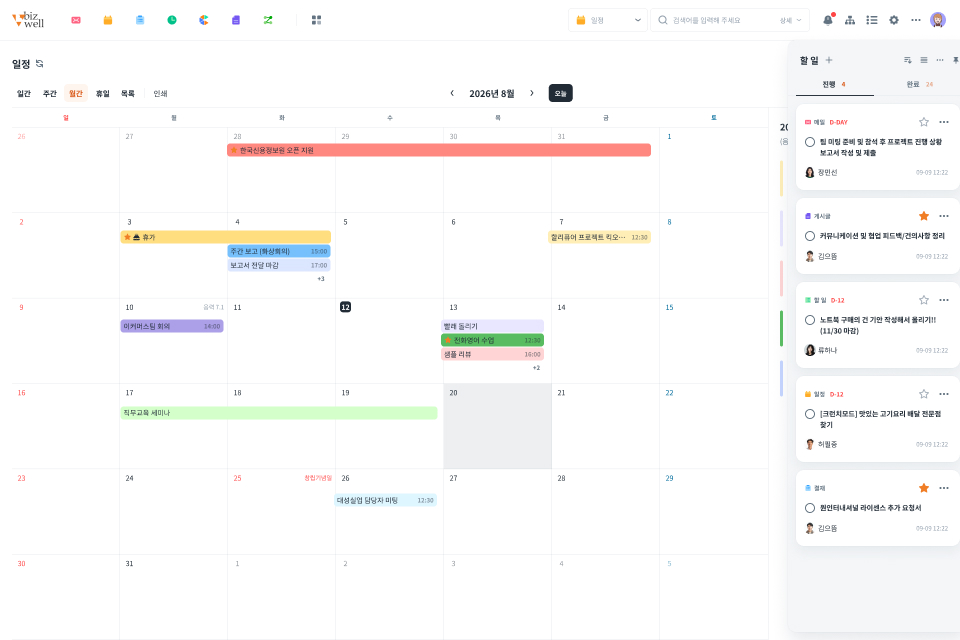The image size is (960, 640).
Task: Go to next month arrow
Action: [x=531, y=93]
